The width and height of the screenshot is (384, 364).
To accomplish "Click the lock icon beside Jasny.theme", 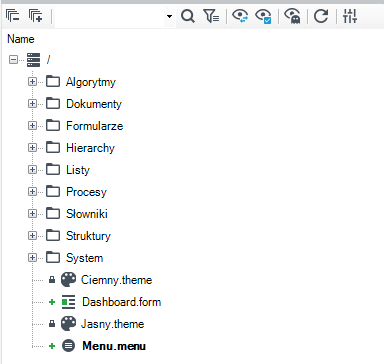I will click(x=52, y=324).
